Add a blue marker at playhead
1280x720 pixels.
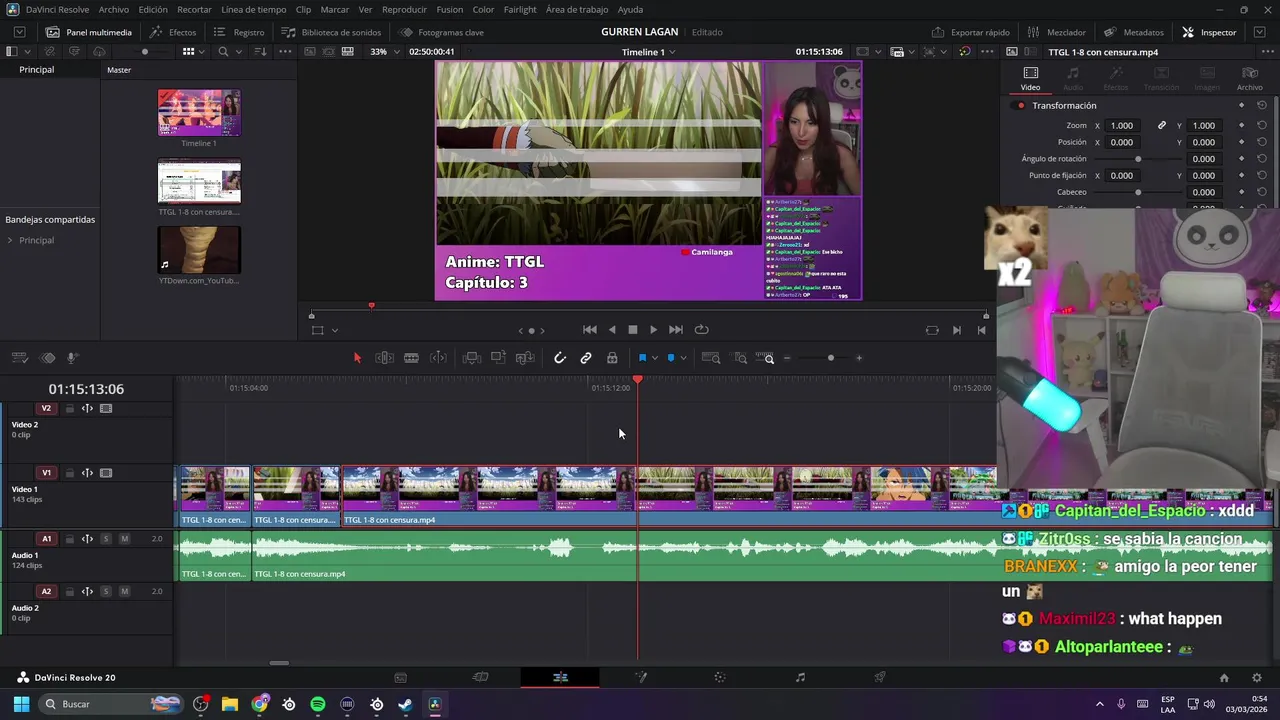[x=671, y=358]
